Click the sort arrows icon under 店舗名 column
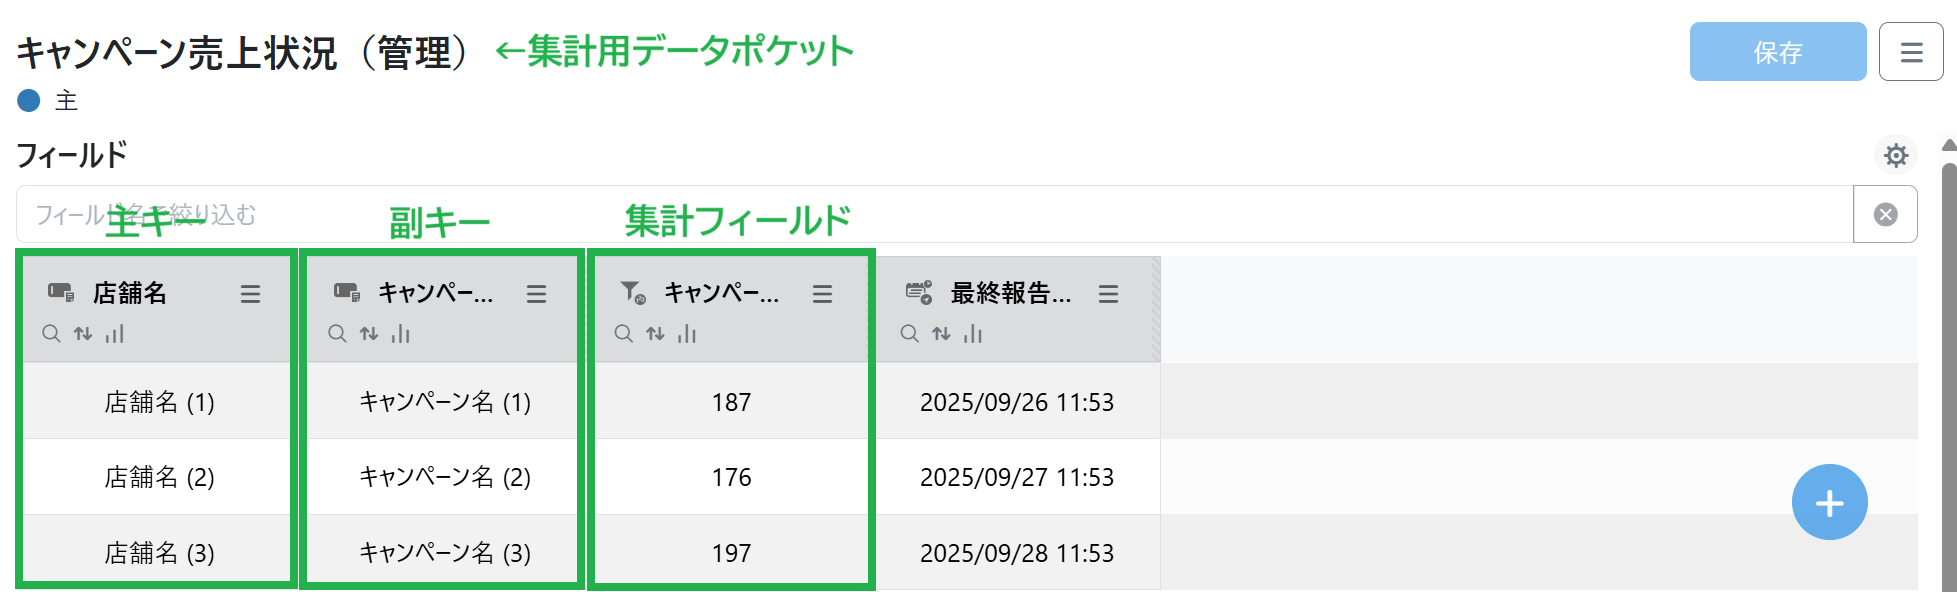Screen dimensions: 1957x592 coord(83,334)
